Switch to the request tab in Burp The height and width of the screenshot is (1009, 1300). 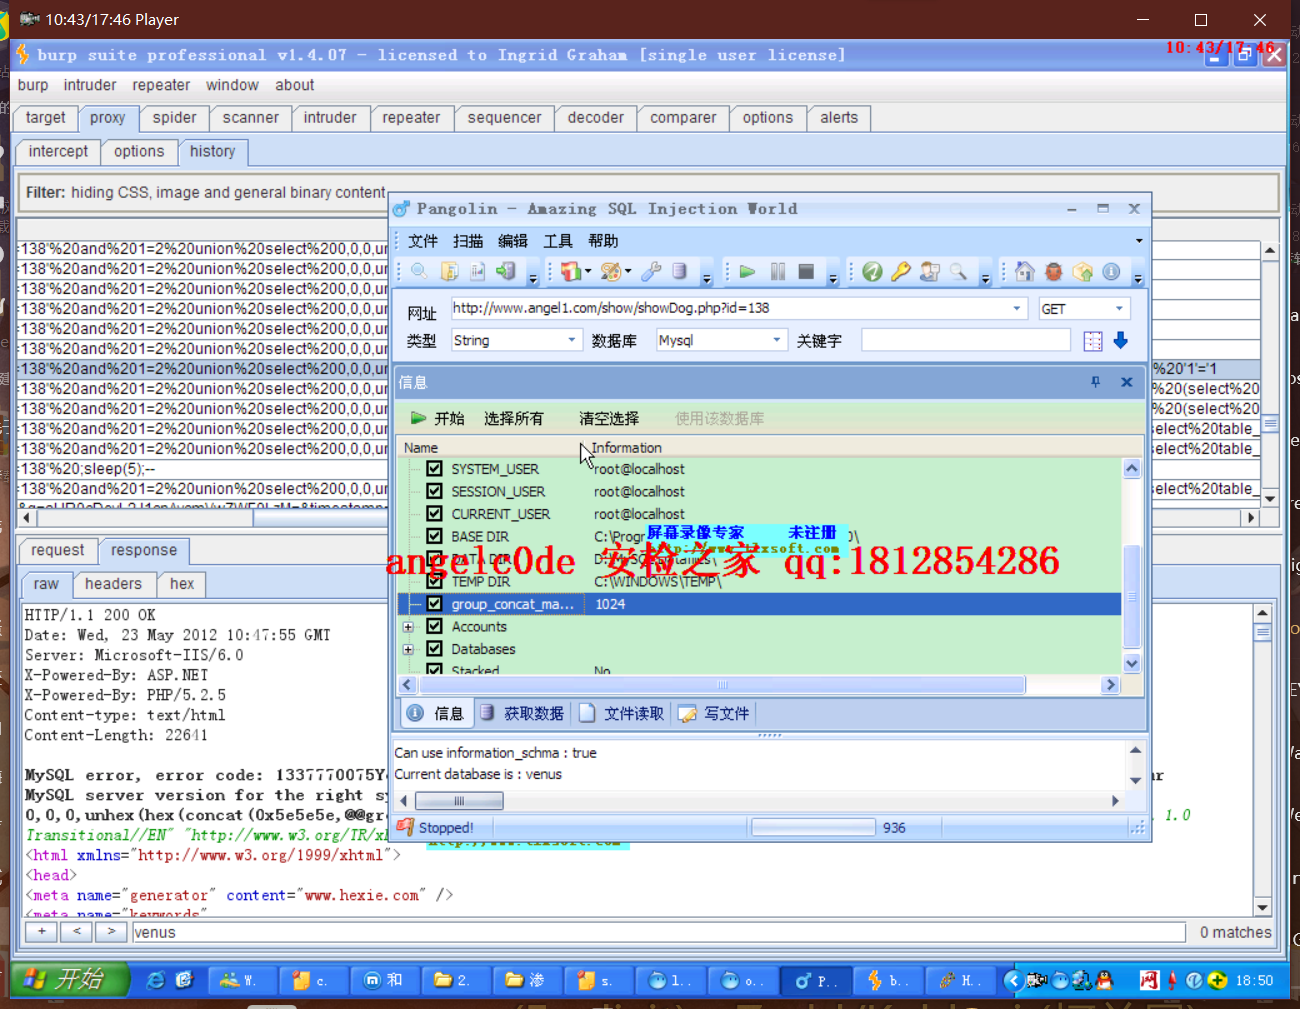58,551
